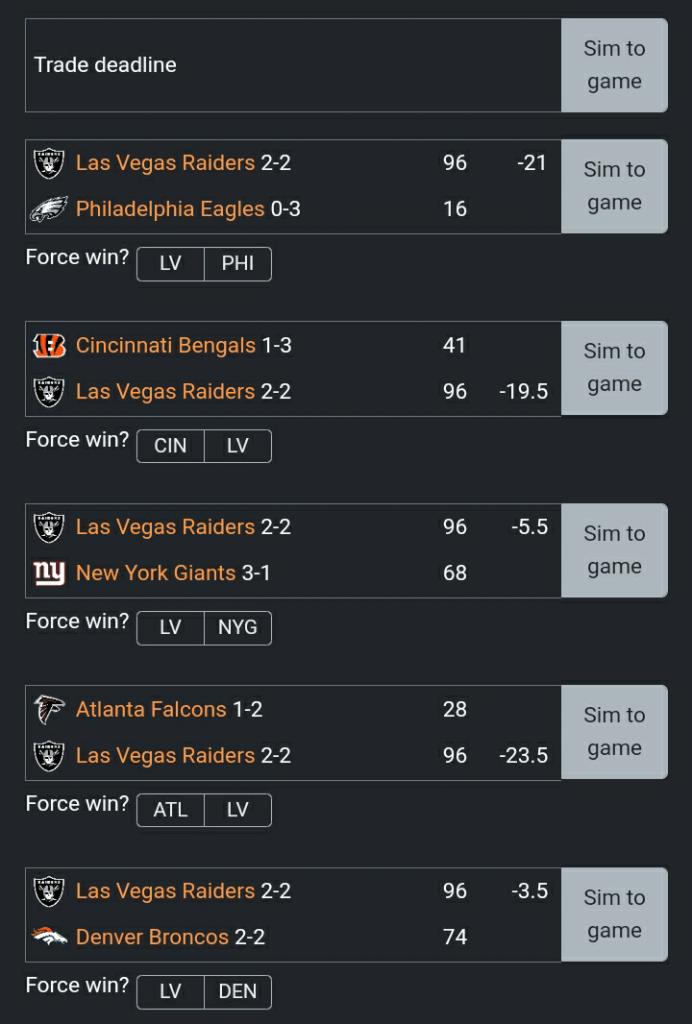Click Raiders logo in Giants matchup

pos(49,527)
